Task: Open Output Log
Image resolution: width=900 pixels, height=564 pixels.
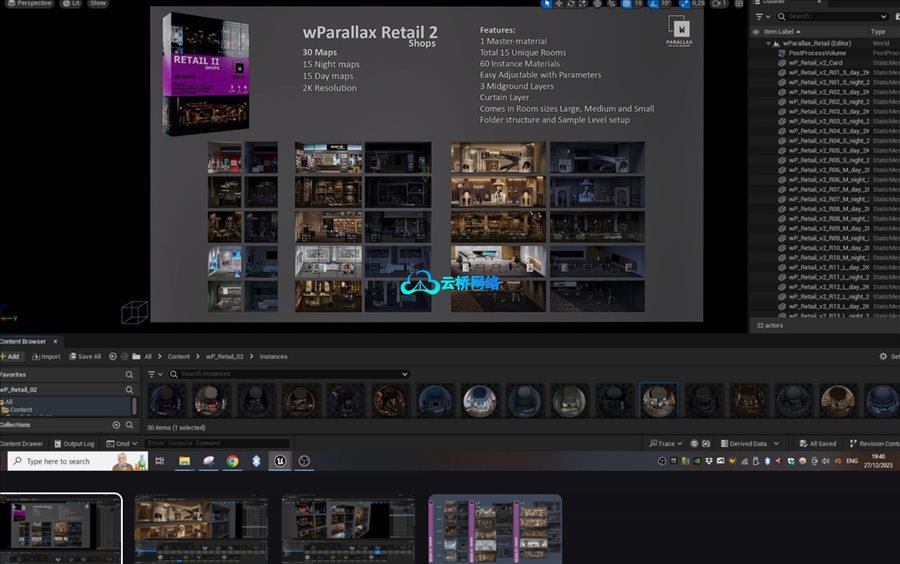Action: pos(74,444)
